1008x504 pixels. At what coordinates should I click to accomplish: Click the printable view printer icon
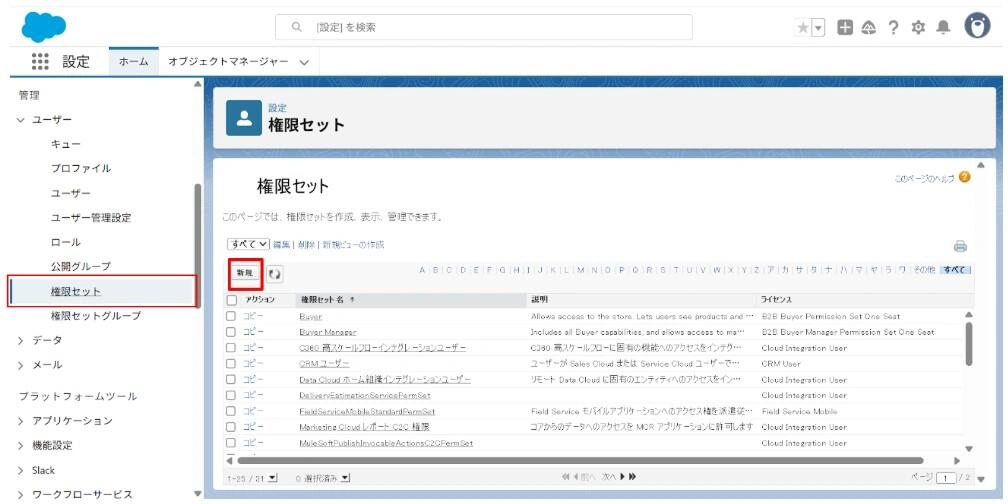click(960, 246)
